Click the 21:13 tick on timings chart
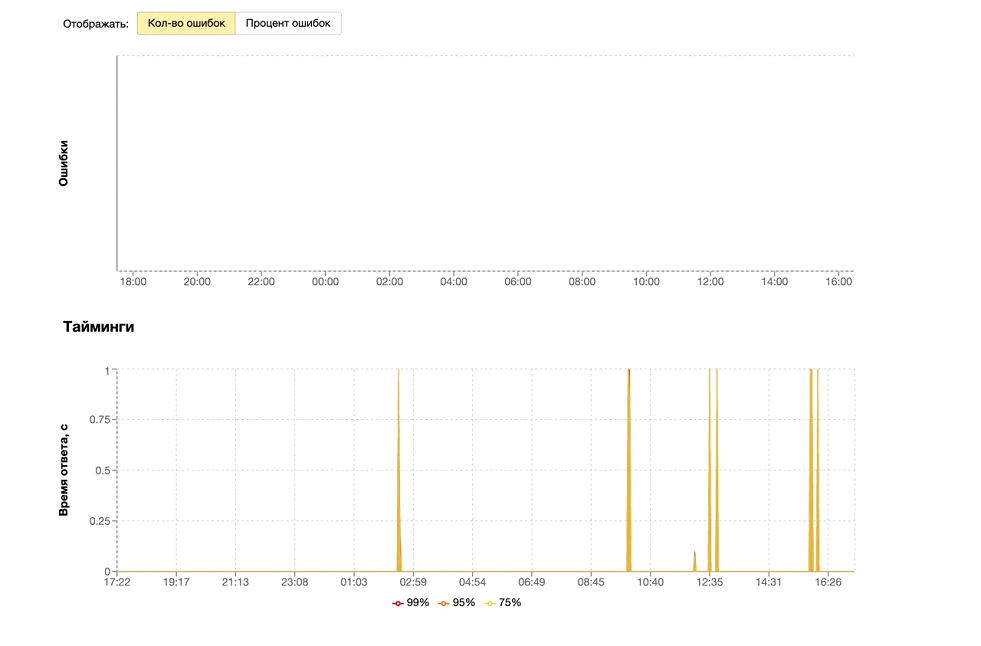981x646 pixels. [235, 582]
